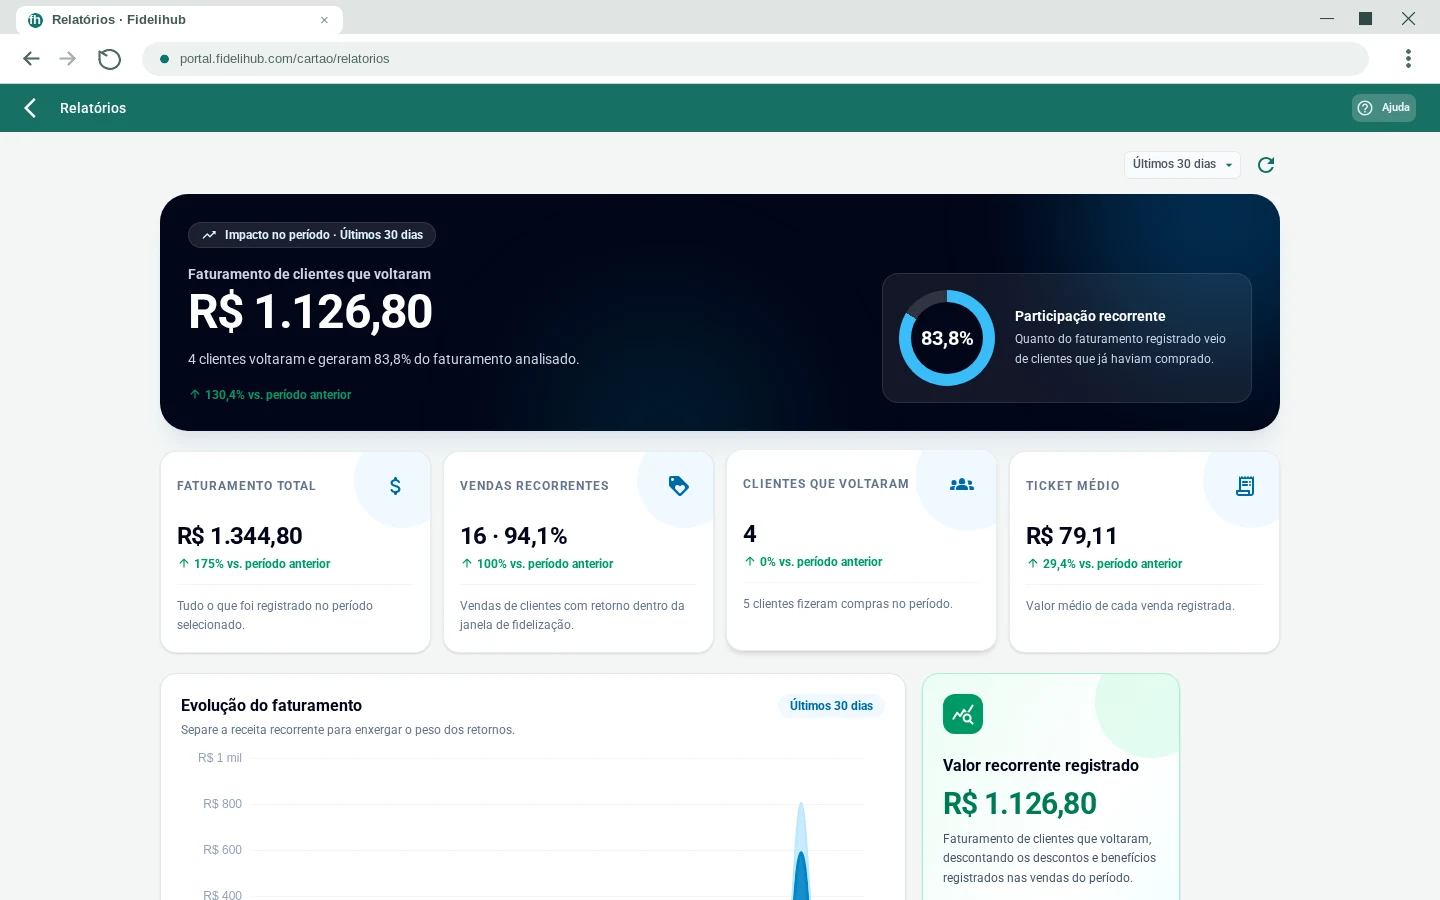Click the R$ 1.126,80 hero revenue figure
The height and width of the screenshot is (900, 1440).
click(311, 312)
